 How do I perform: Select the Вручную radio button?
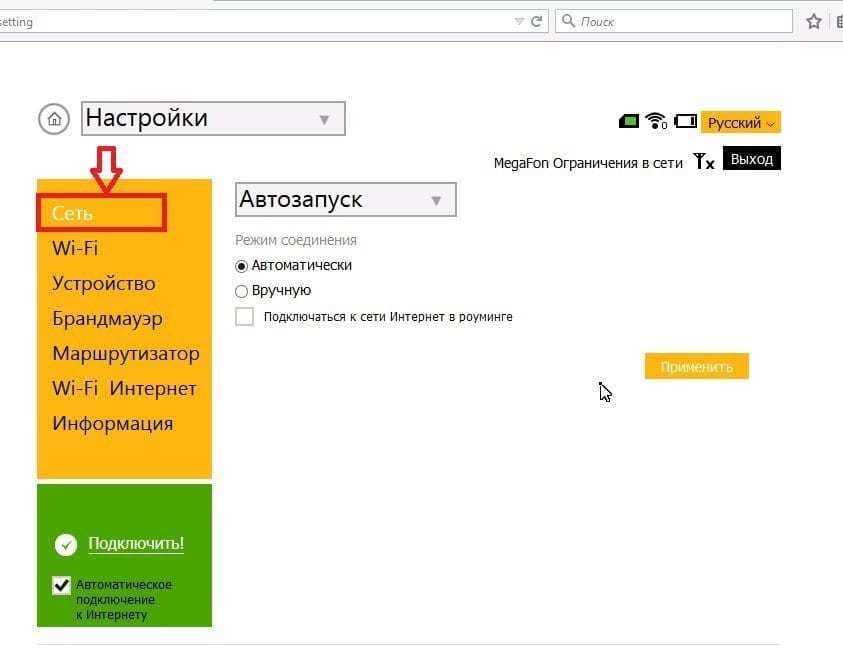tap(241, 291)
